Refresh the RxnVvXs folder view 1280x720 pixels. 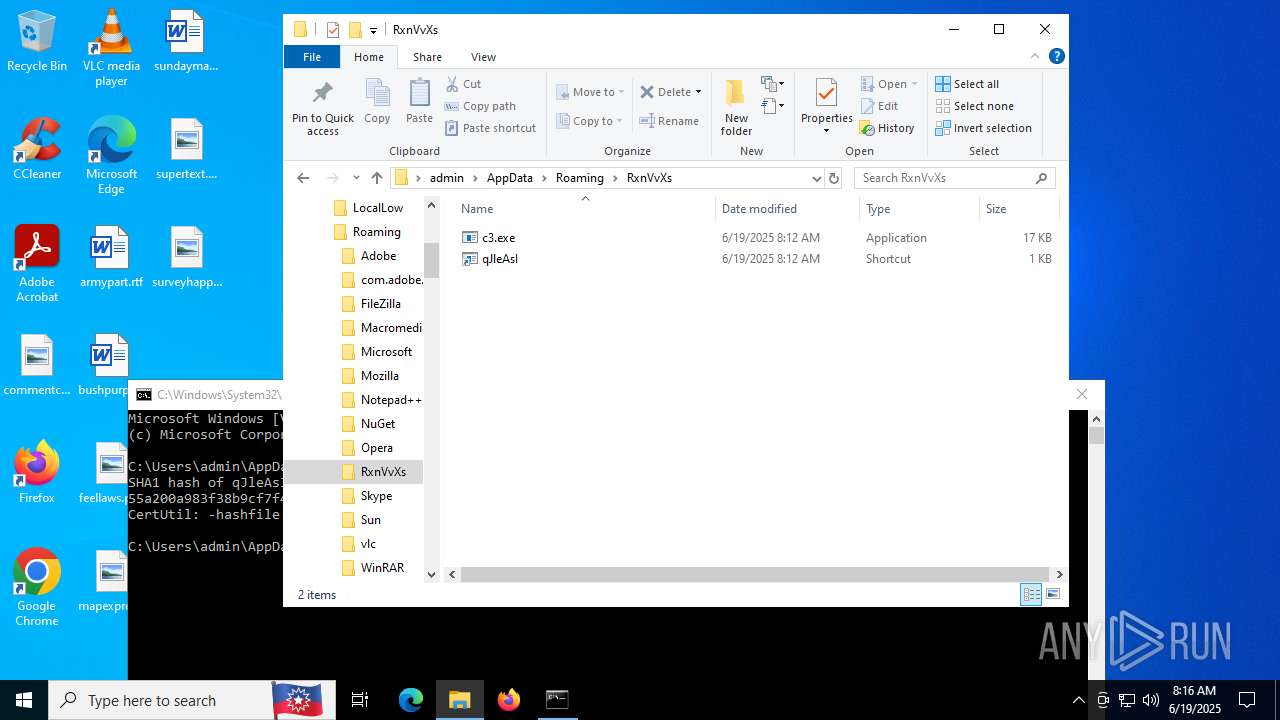[x=834, y=178]
